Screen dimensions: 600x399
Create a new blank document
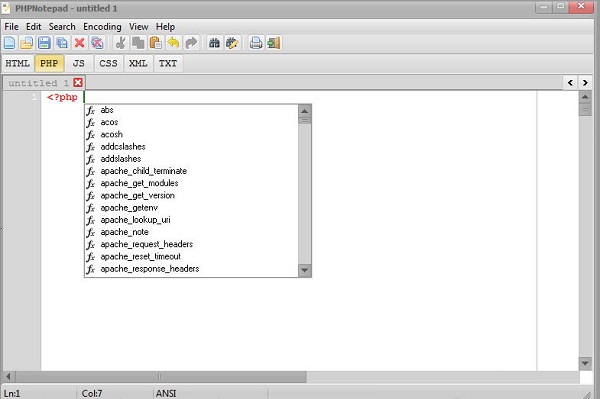click(10, 43)
